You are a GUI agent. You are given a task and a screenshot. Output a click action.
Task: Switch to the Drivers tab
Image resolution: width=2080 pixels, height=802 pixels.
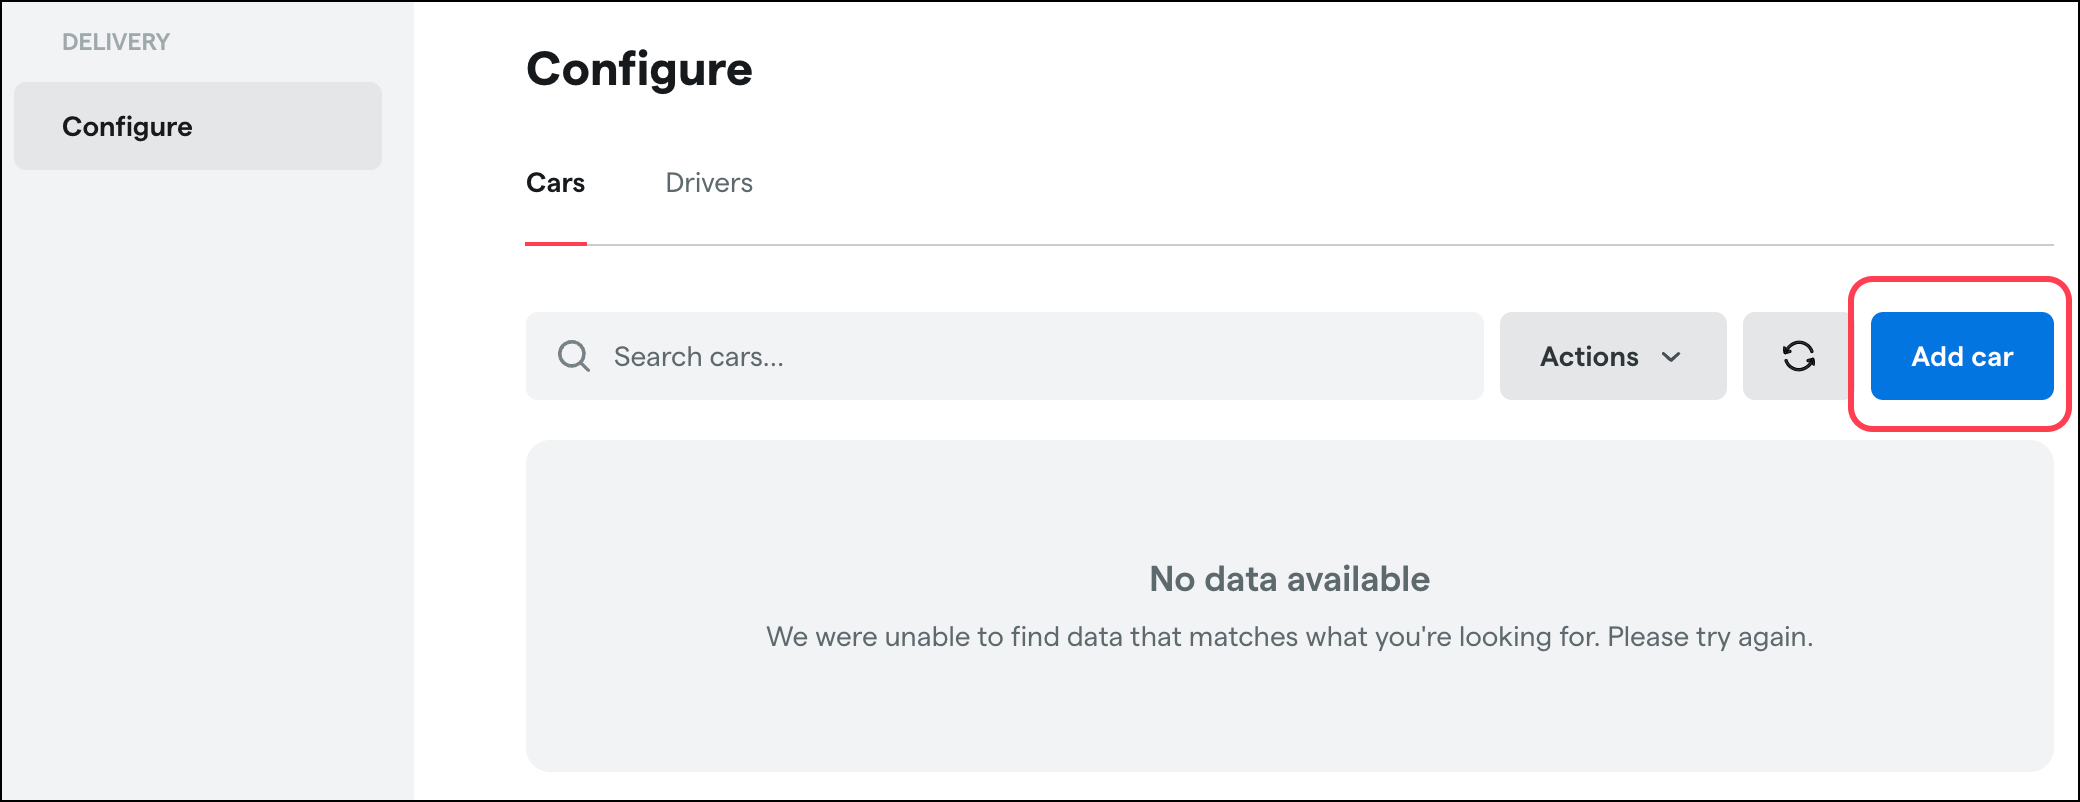tap(709, 183)
